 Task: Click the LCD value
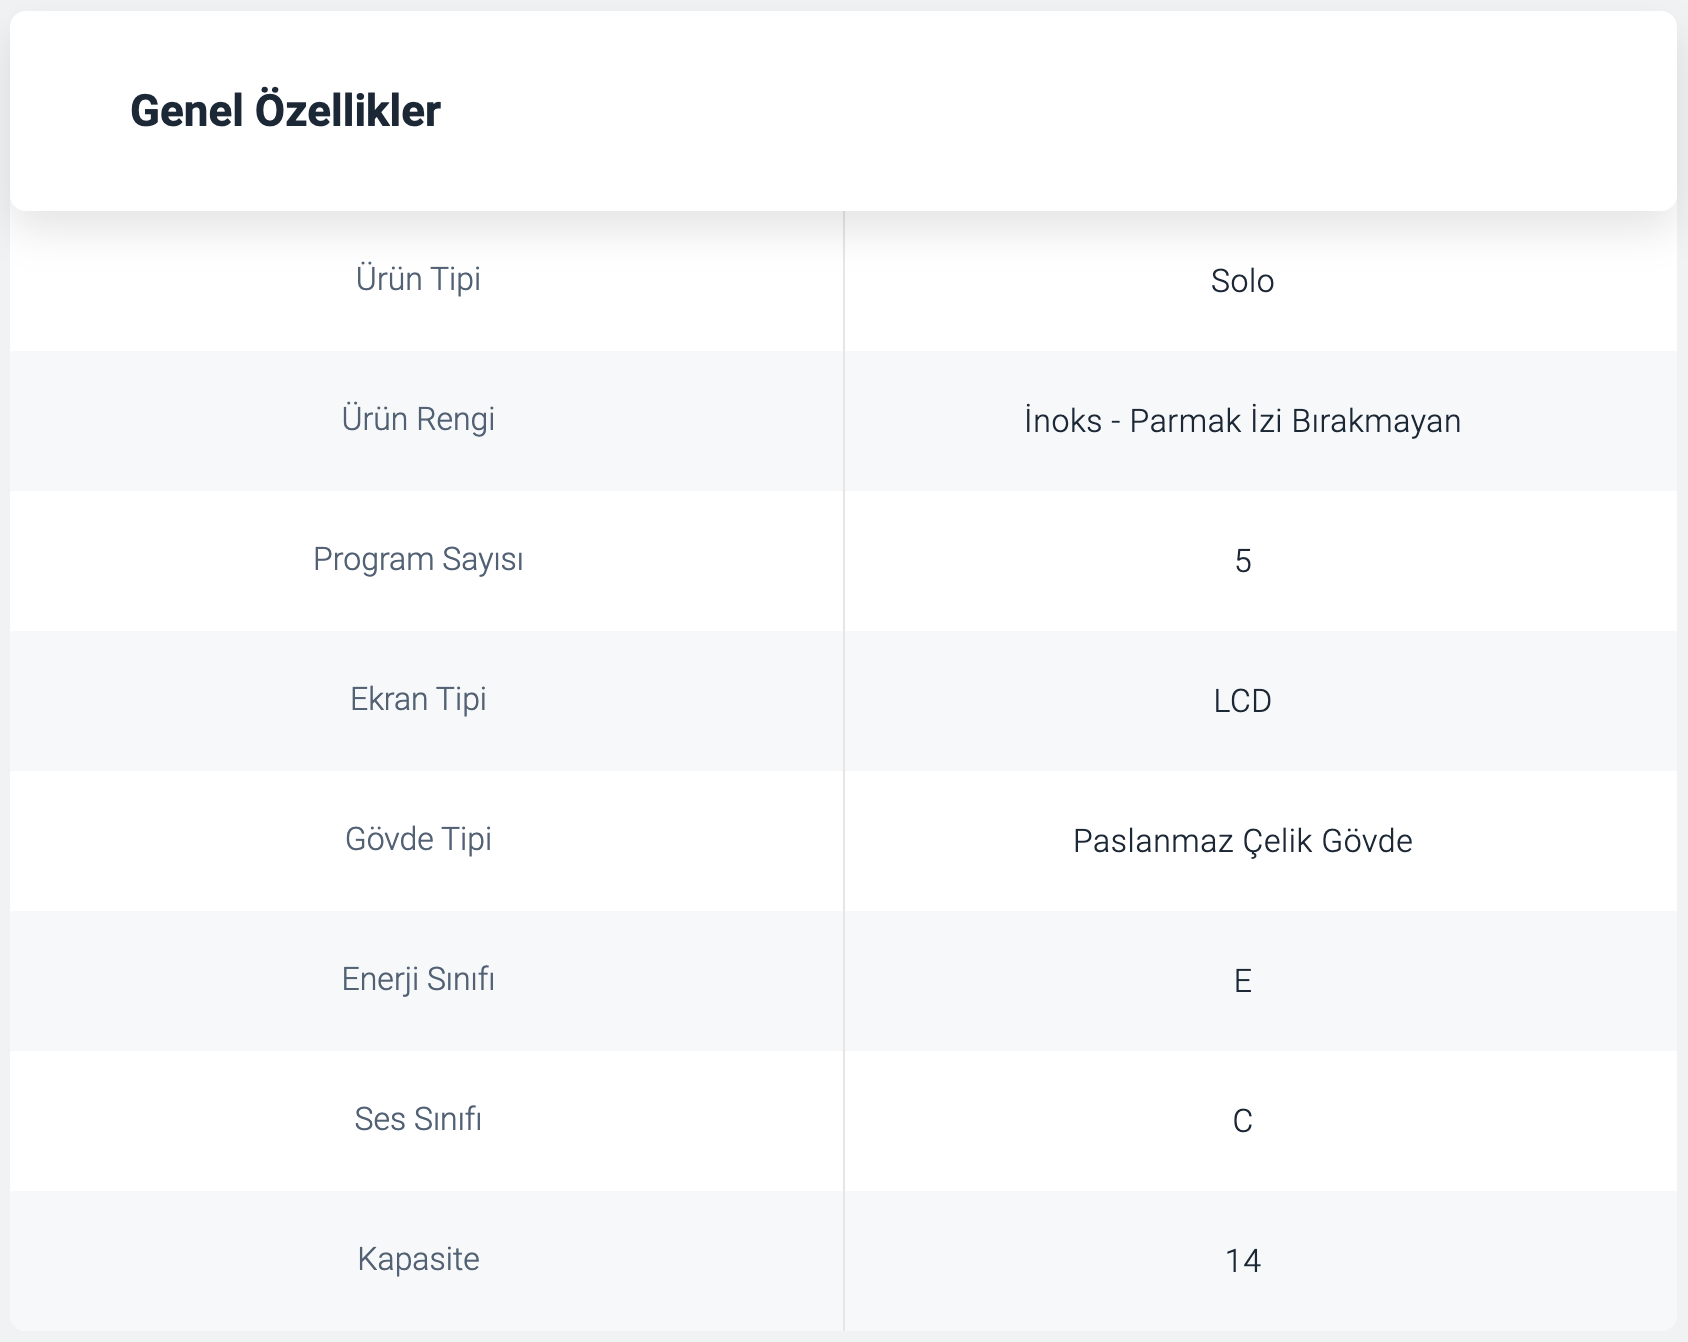(x=1242, y=701)
